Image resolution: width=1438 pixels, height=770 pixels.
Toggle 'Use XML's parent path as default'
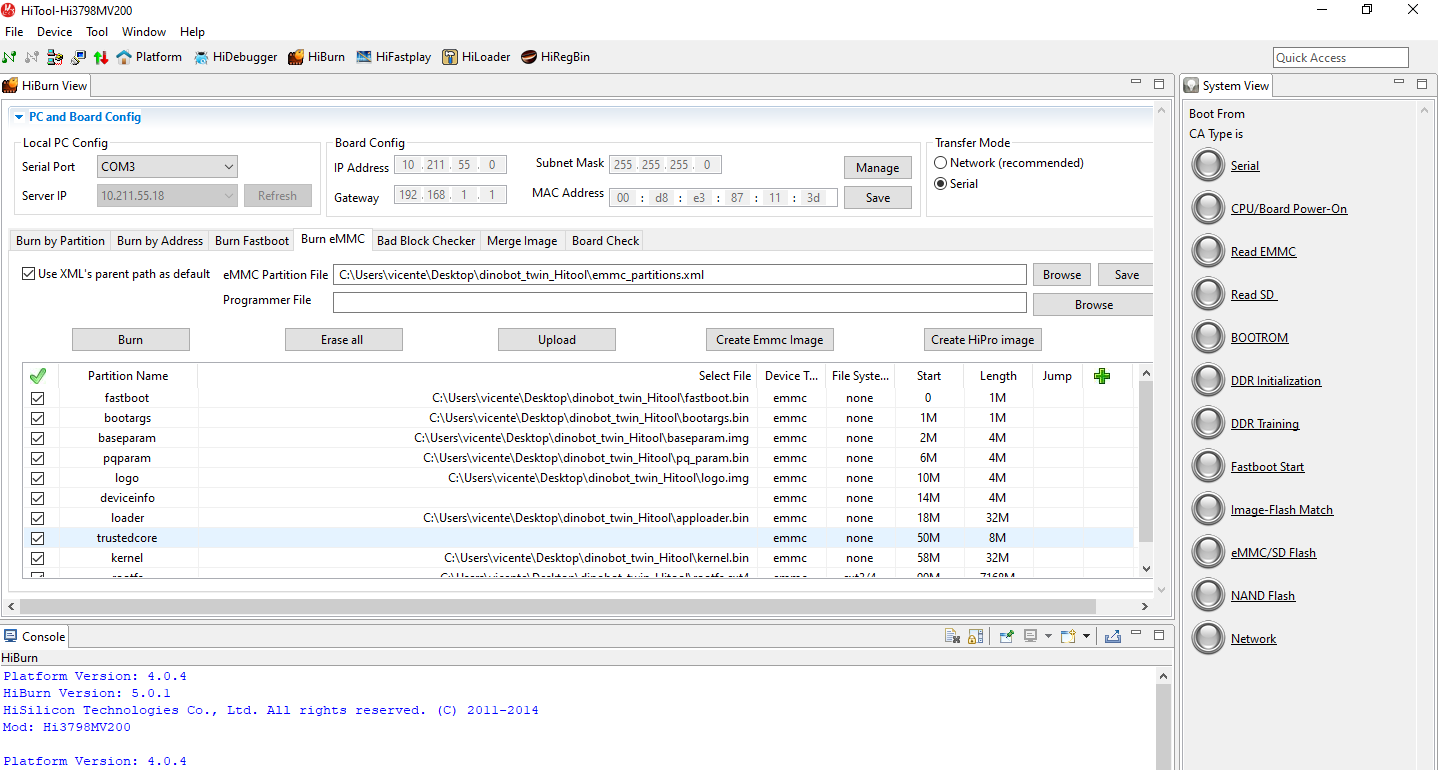pyautogui.click(x=27, y=274)
